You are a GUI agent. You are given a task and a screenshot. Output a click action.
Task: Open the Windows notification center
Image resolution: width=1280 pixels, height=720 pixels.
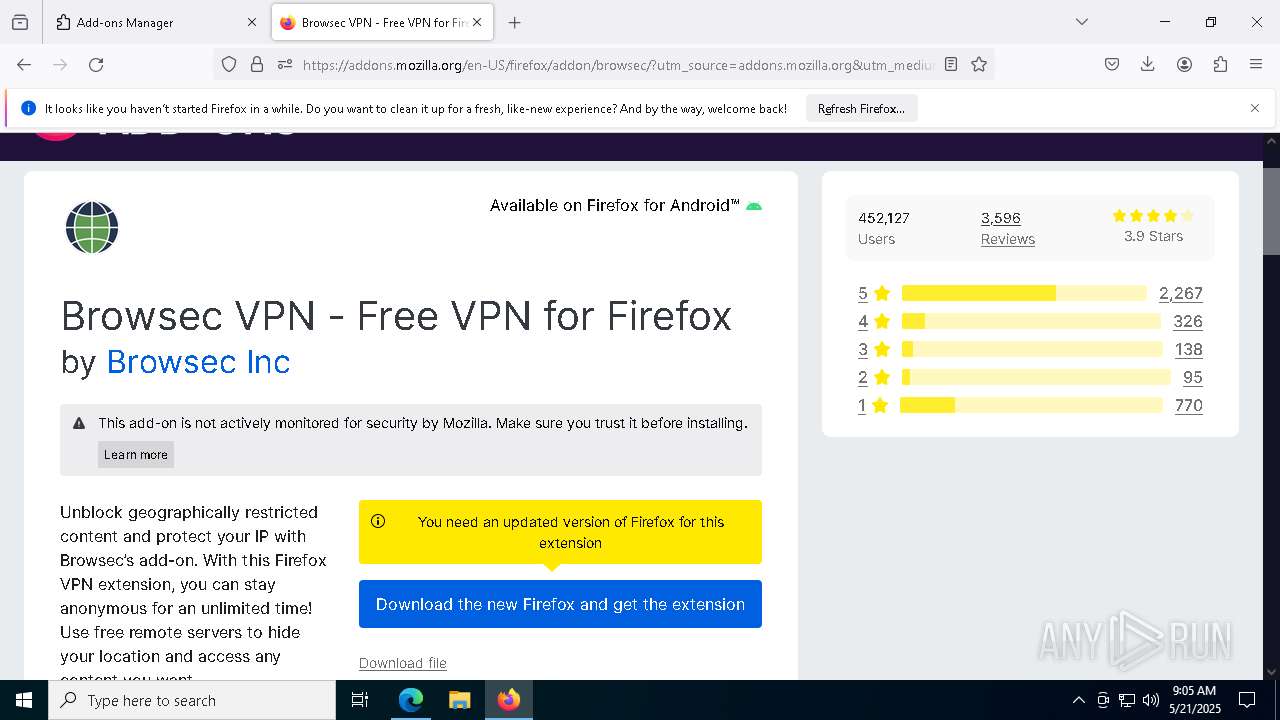[x=1247, y=700]
